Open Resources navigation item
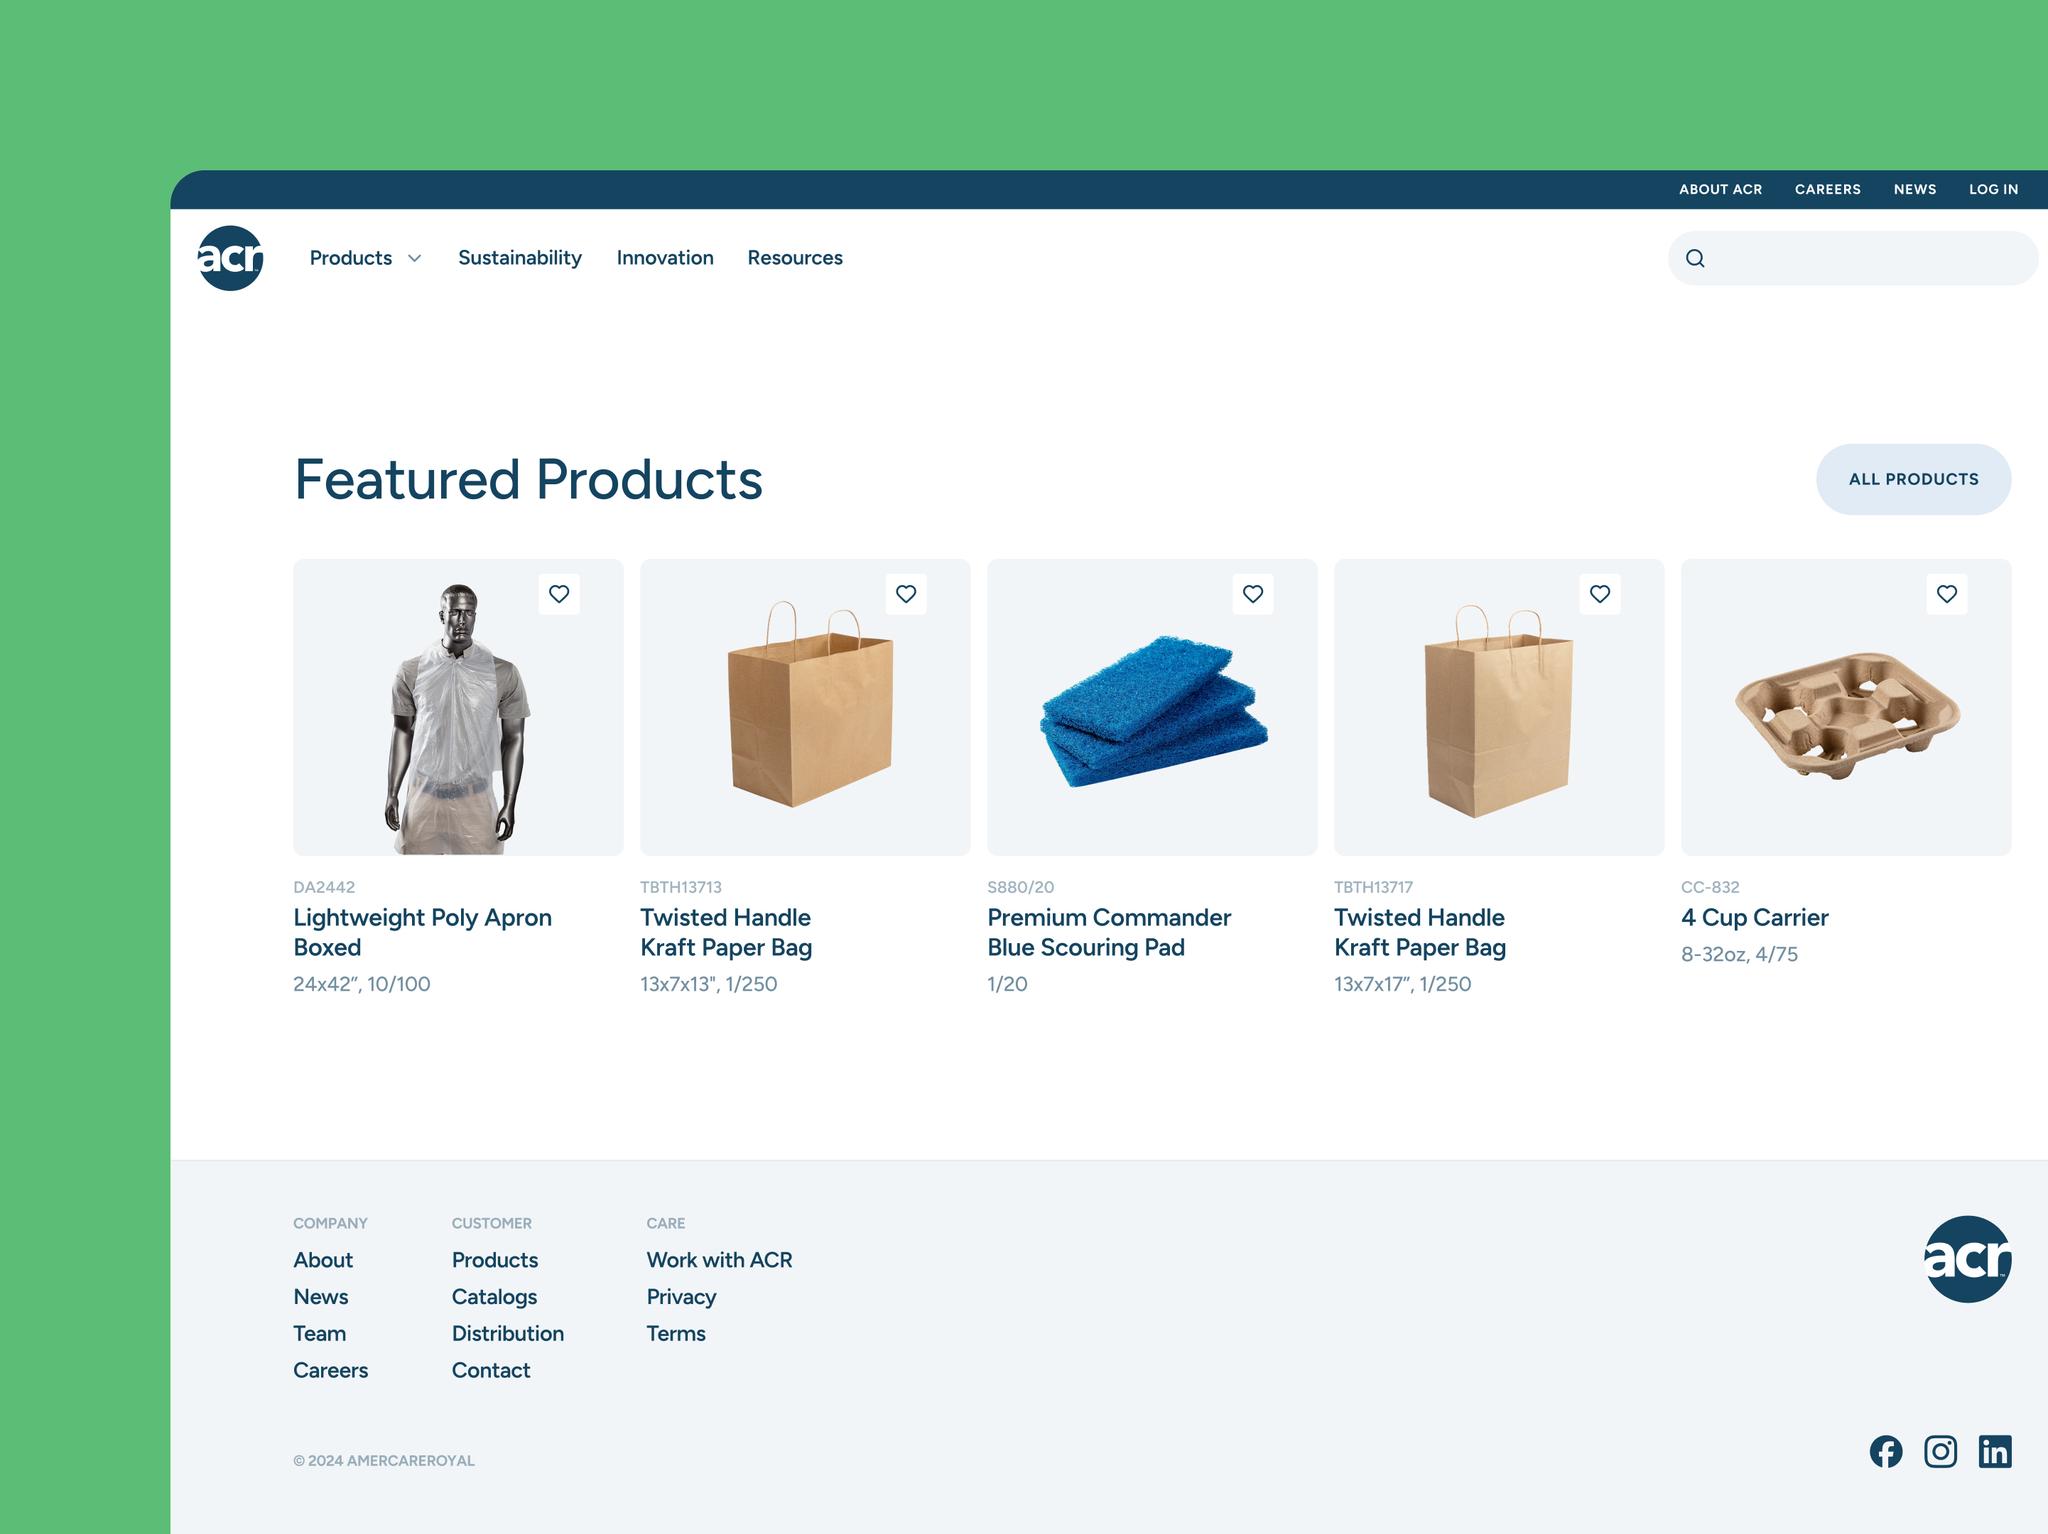2048x1534 pixels. (795, 258)
